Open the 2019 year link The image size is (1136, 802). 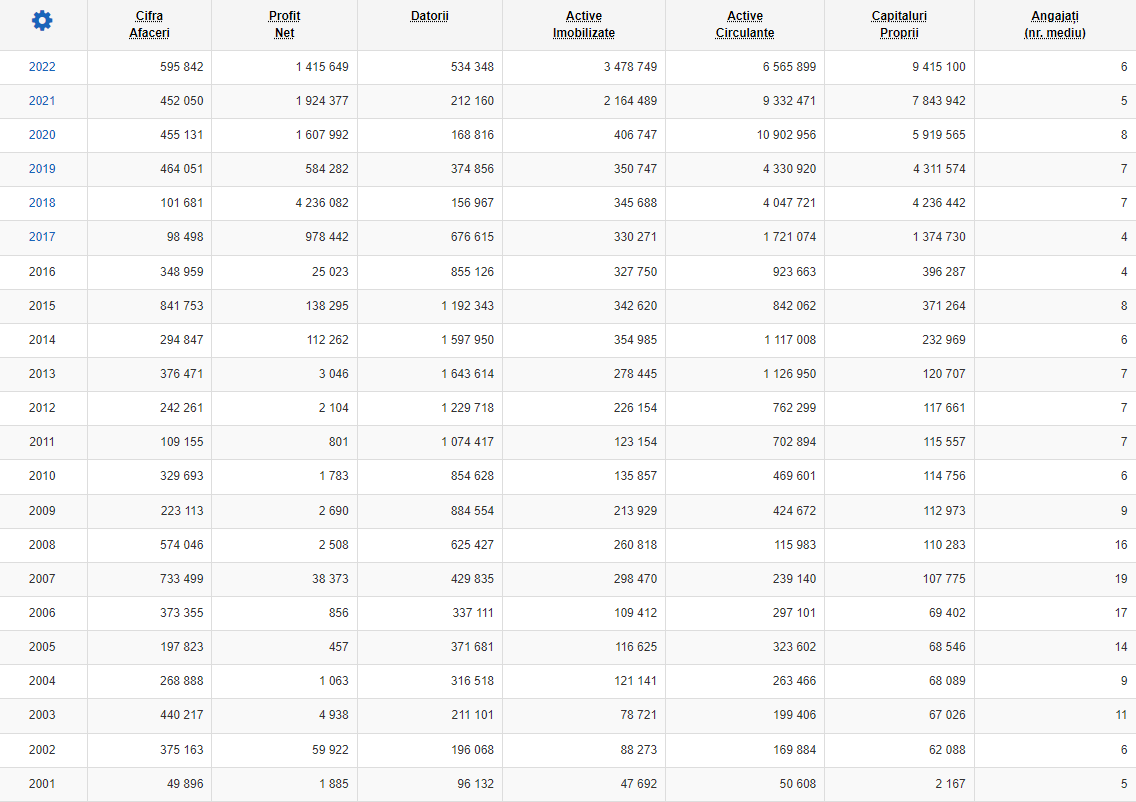[42, 169]
